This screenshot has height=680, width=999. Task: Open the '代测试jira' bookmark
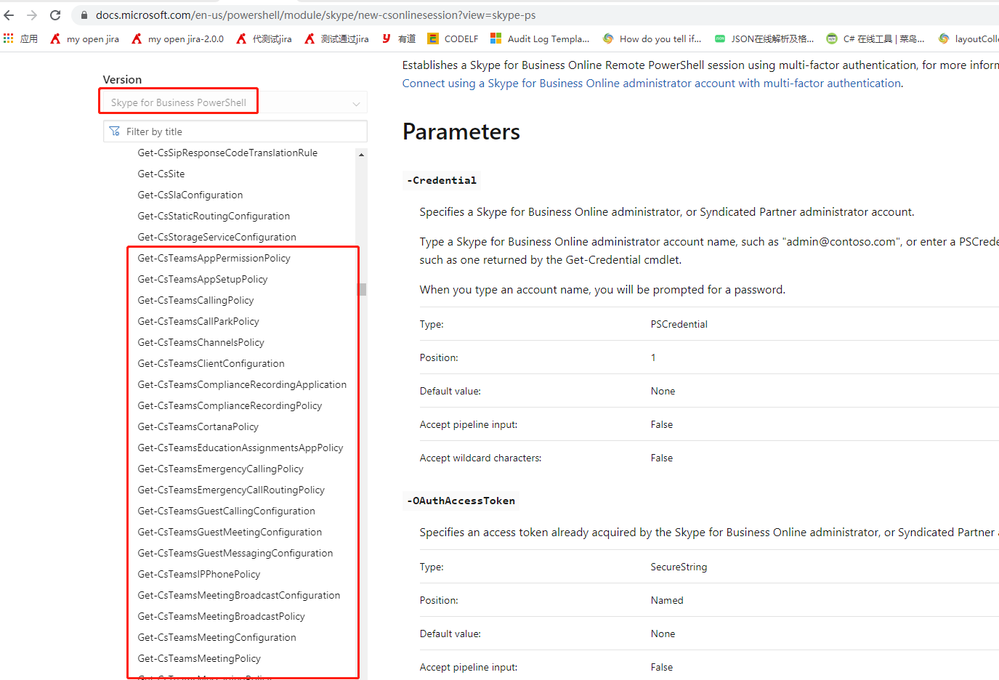point(264,39)
